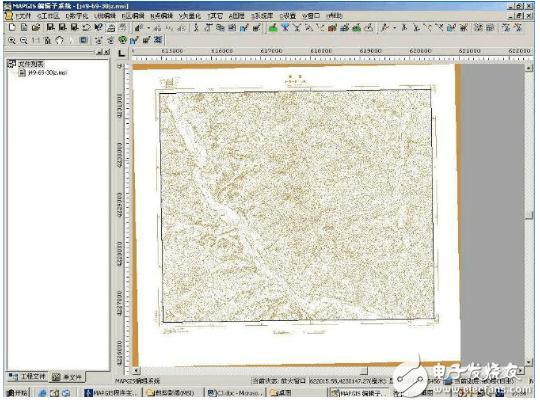
Task: Click the new file icon
Action: tap(12, 28)
